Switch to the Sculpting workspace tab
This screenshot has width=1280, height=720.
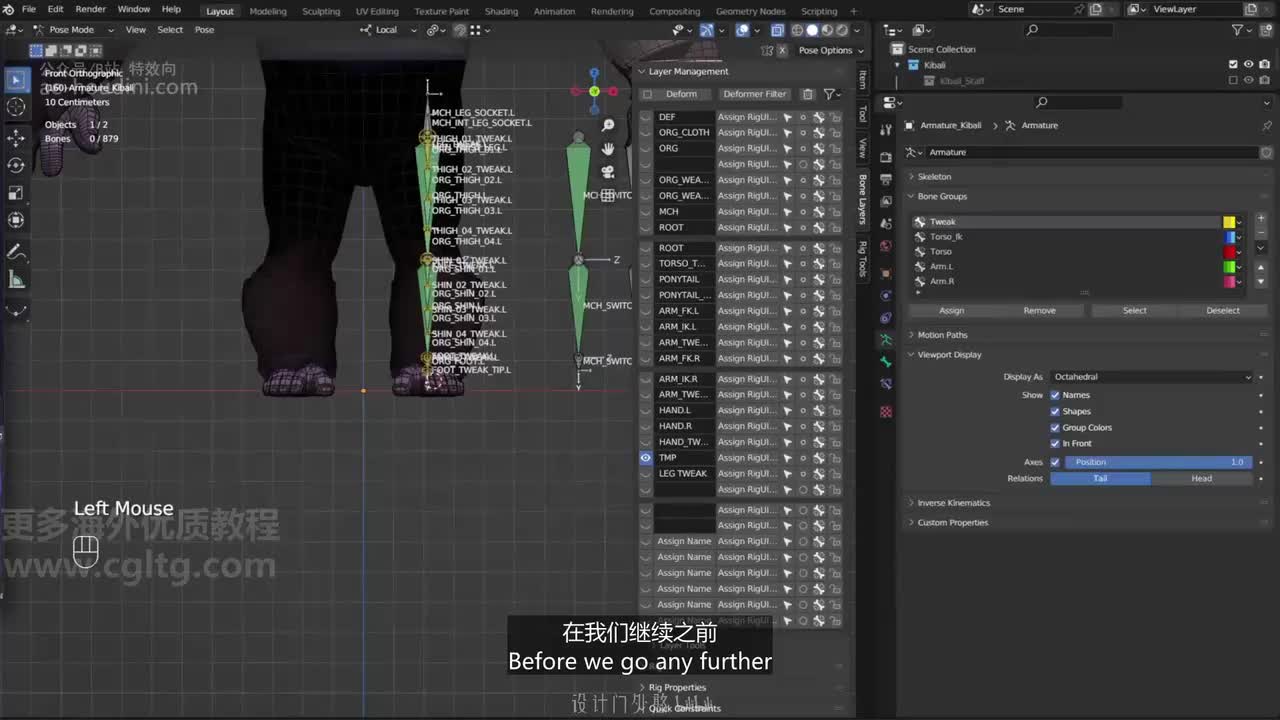321,11
